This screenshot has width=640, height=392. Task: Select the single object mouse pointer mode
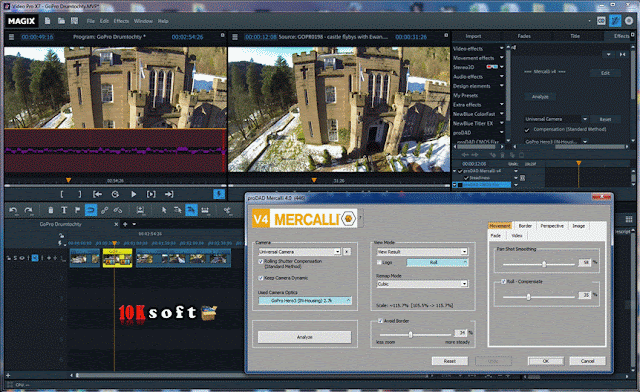pyautogui.click(x=164, y=210)
